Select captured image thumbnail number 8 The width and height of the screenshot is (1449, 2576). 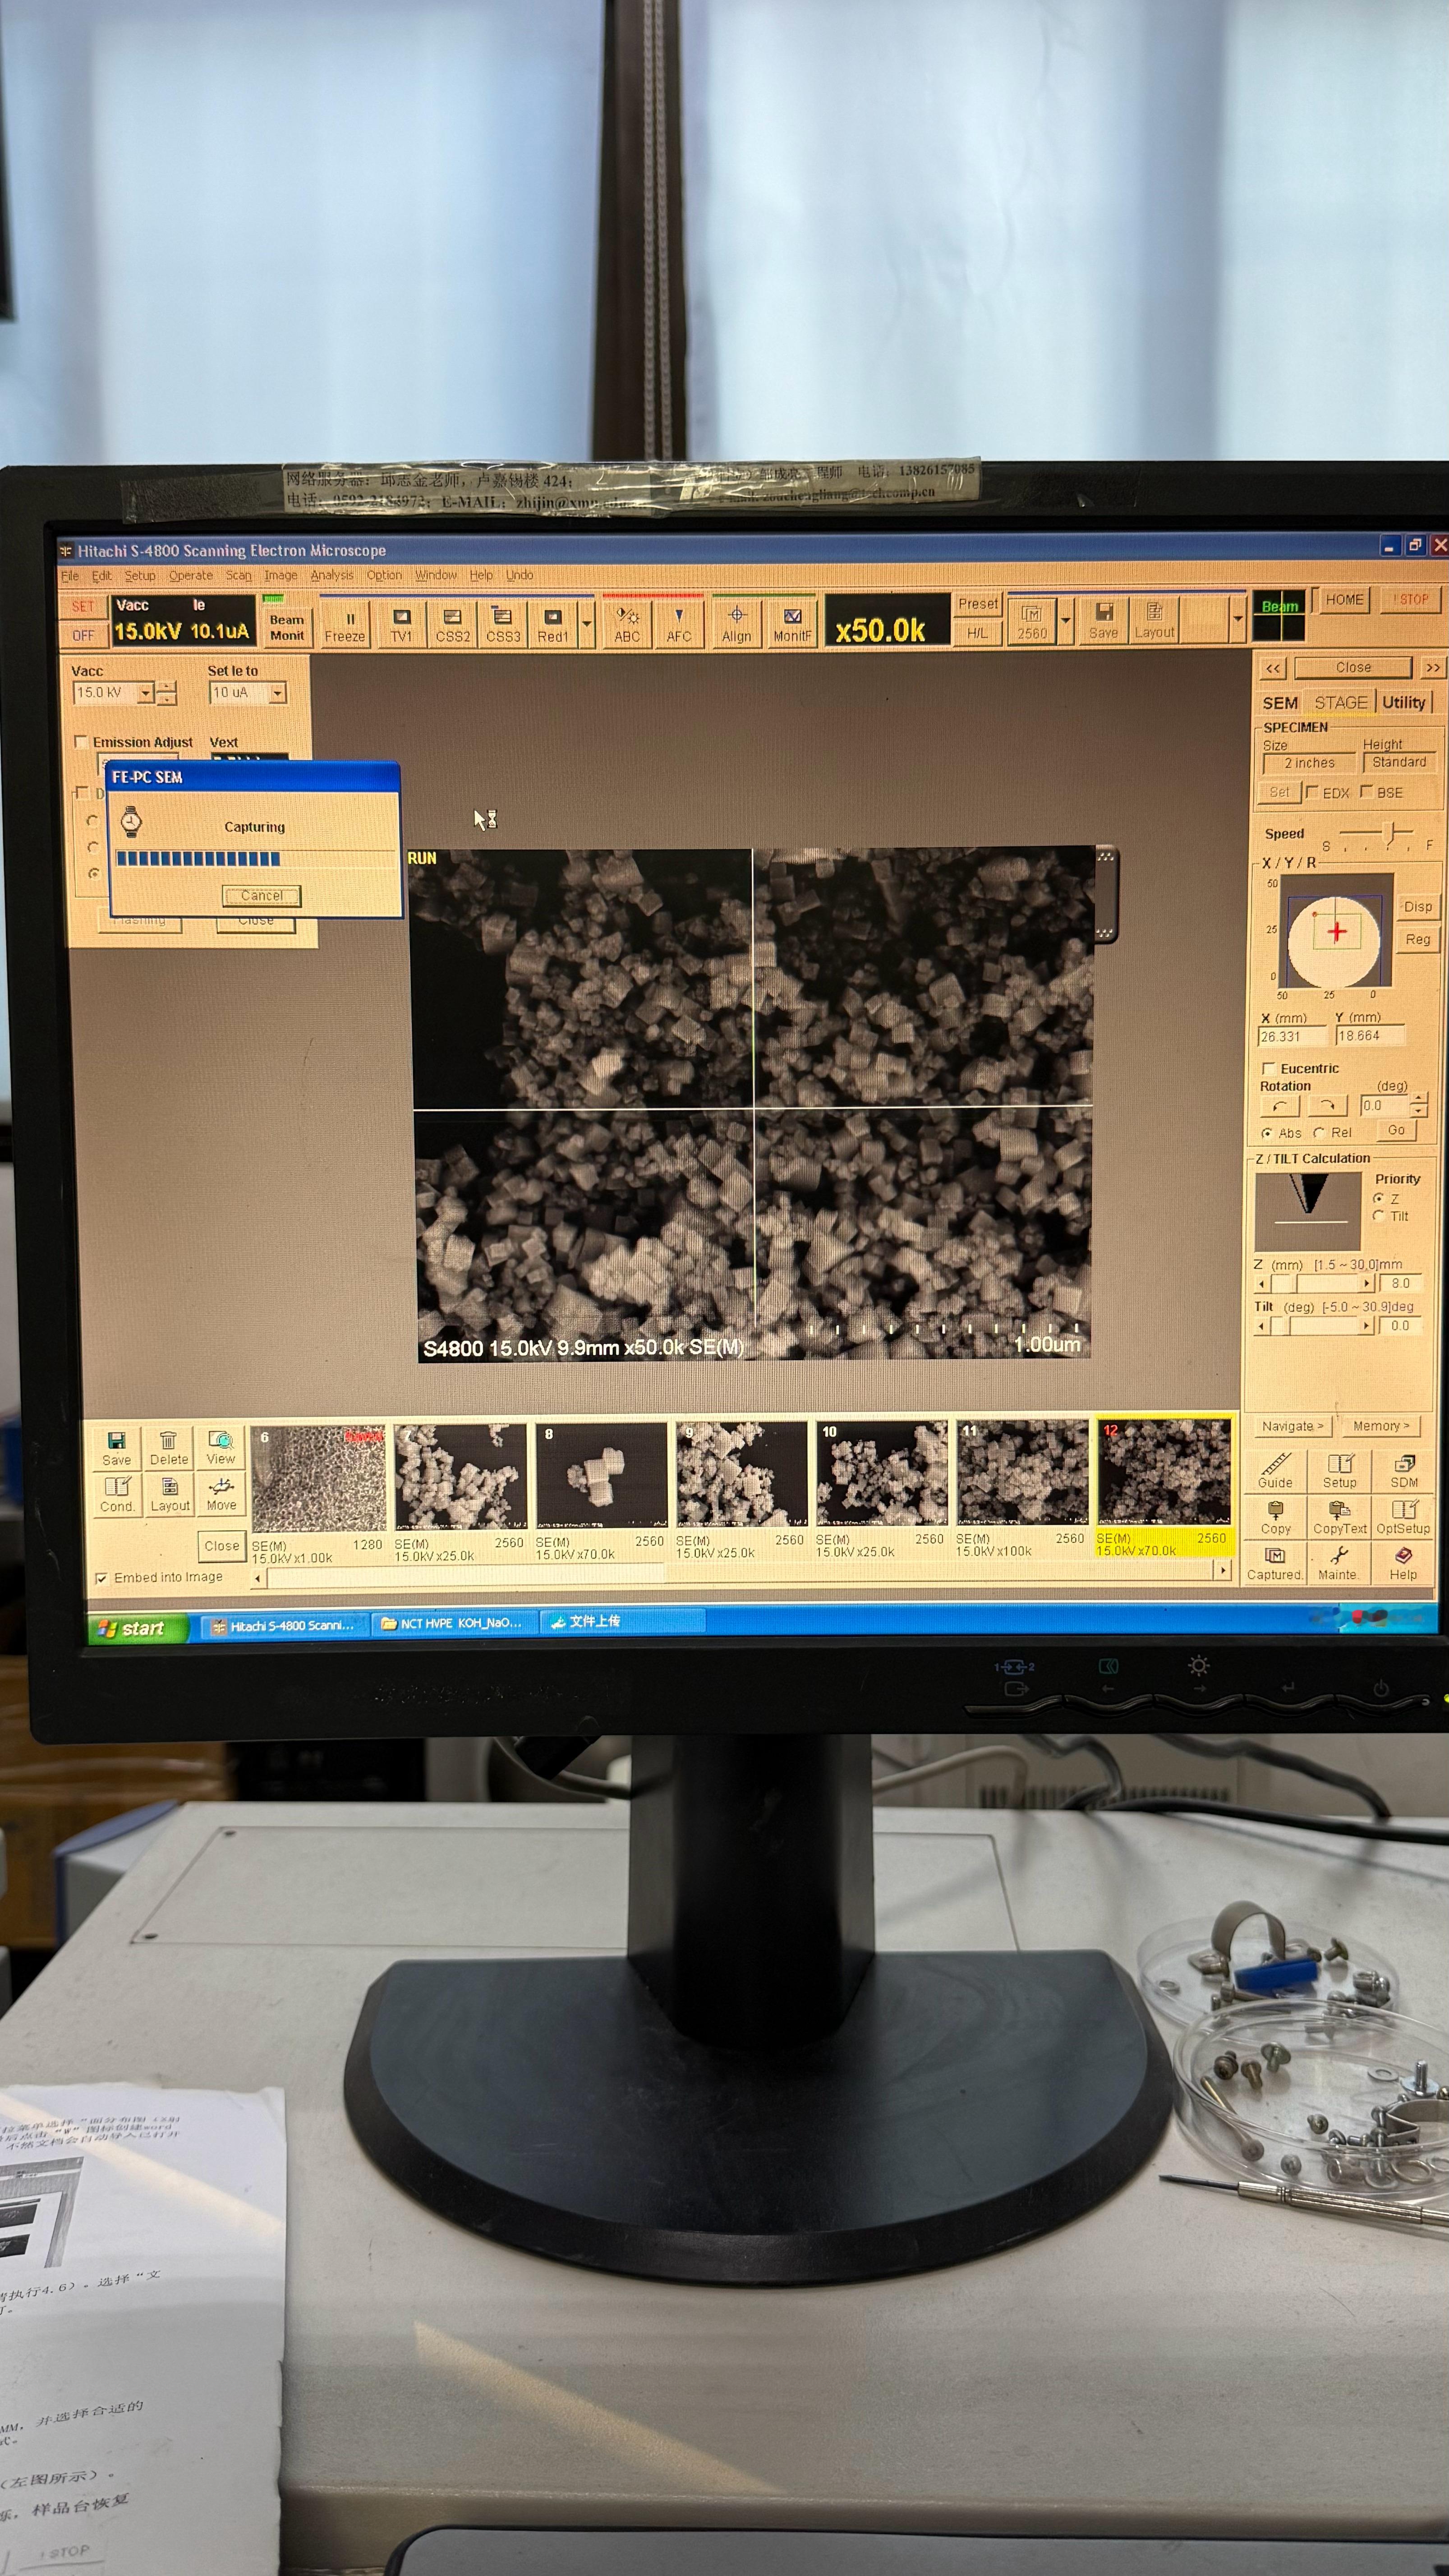click(x=601, y=1476)
